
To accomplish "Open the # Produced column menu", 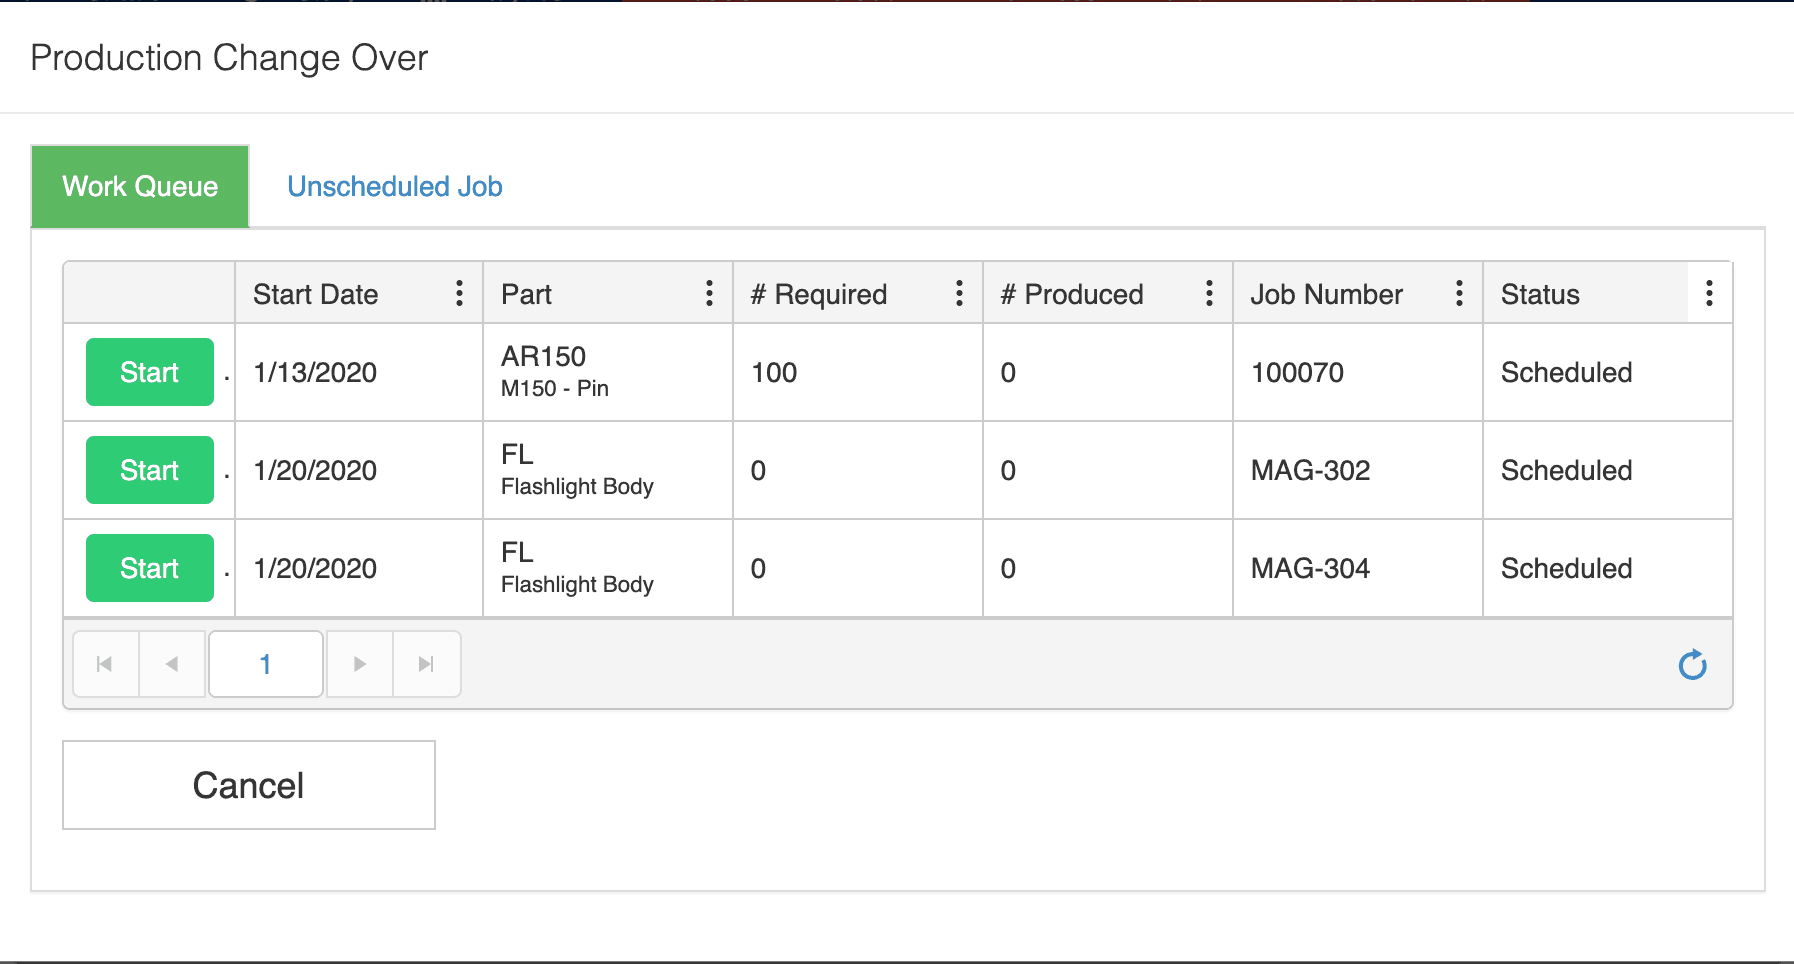I will [x=1209, y=293].
